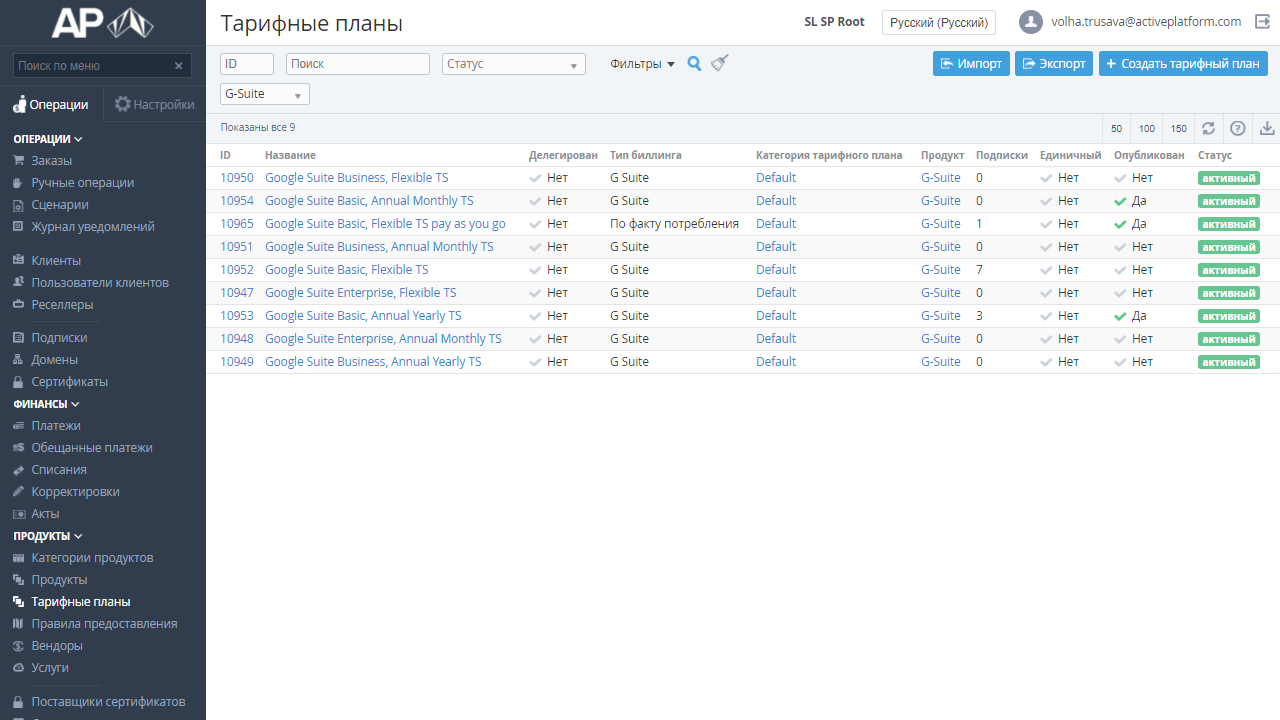Click the Экспорт button

tap(1054, 63)
